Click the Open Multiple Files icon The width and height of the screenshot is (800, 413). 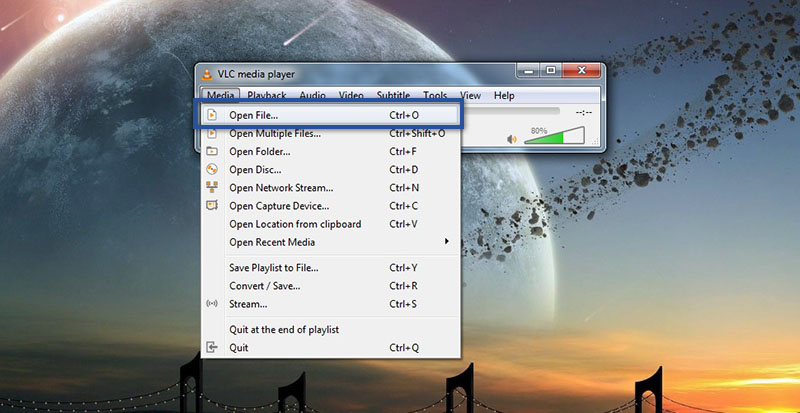click(x=212, y=134)
